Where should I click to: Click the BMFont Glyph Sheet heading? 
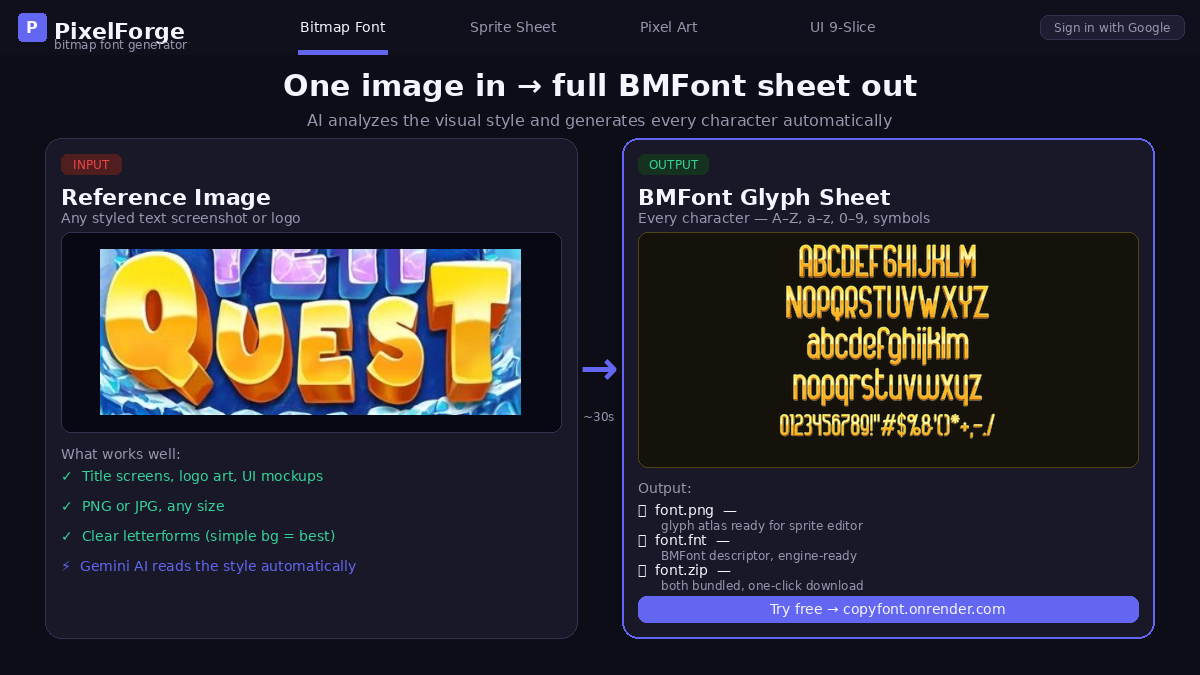(764, 197)
